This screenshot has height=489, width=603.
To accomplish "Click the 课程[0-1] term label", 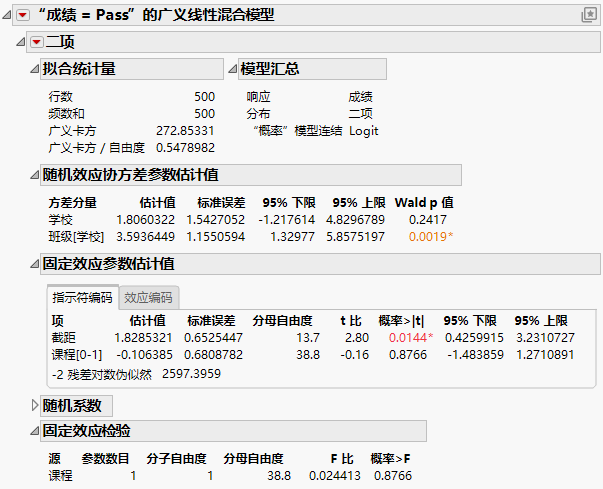I will pos(77,355).
